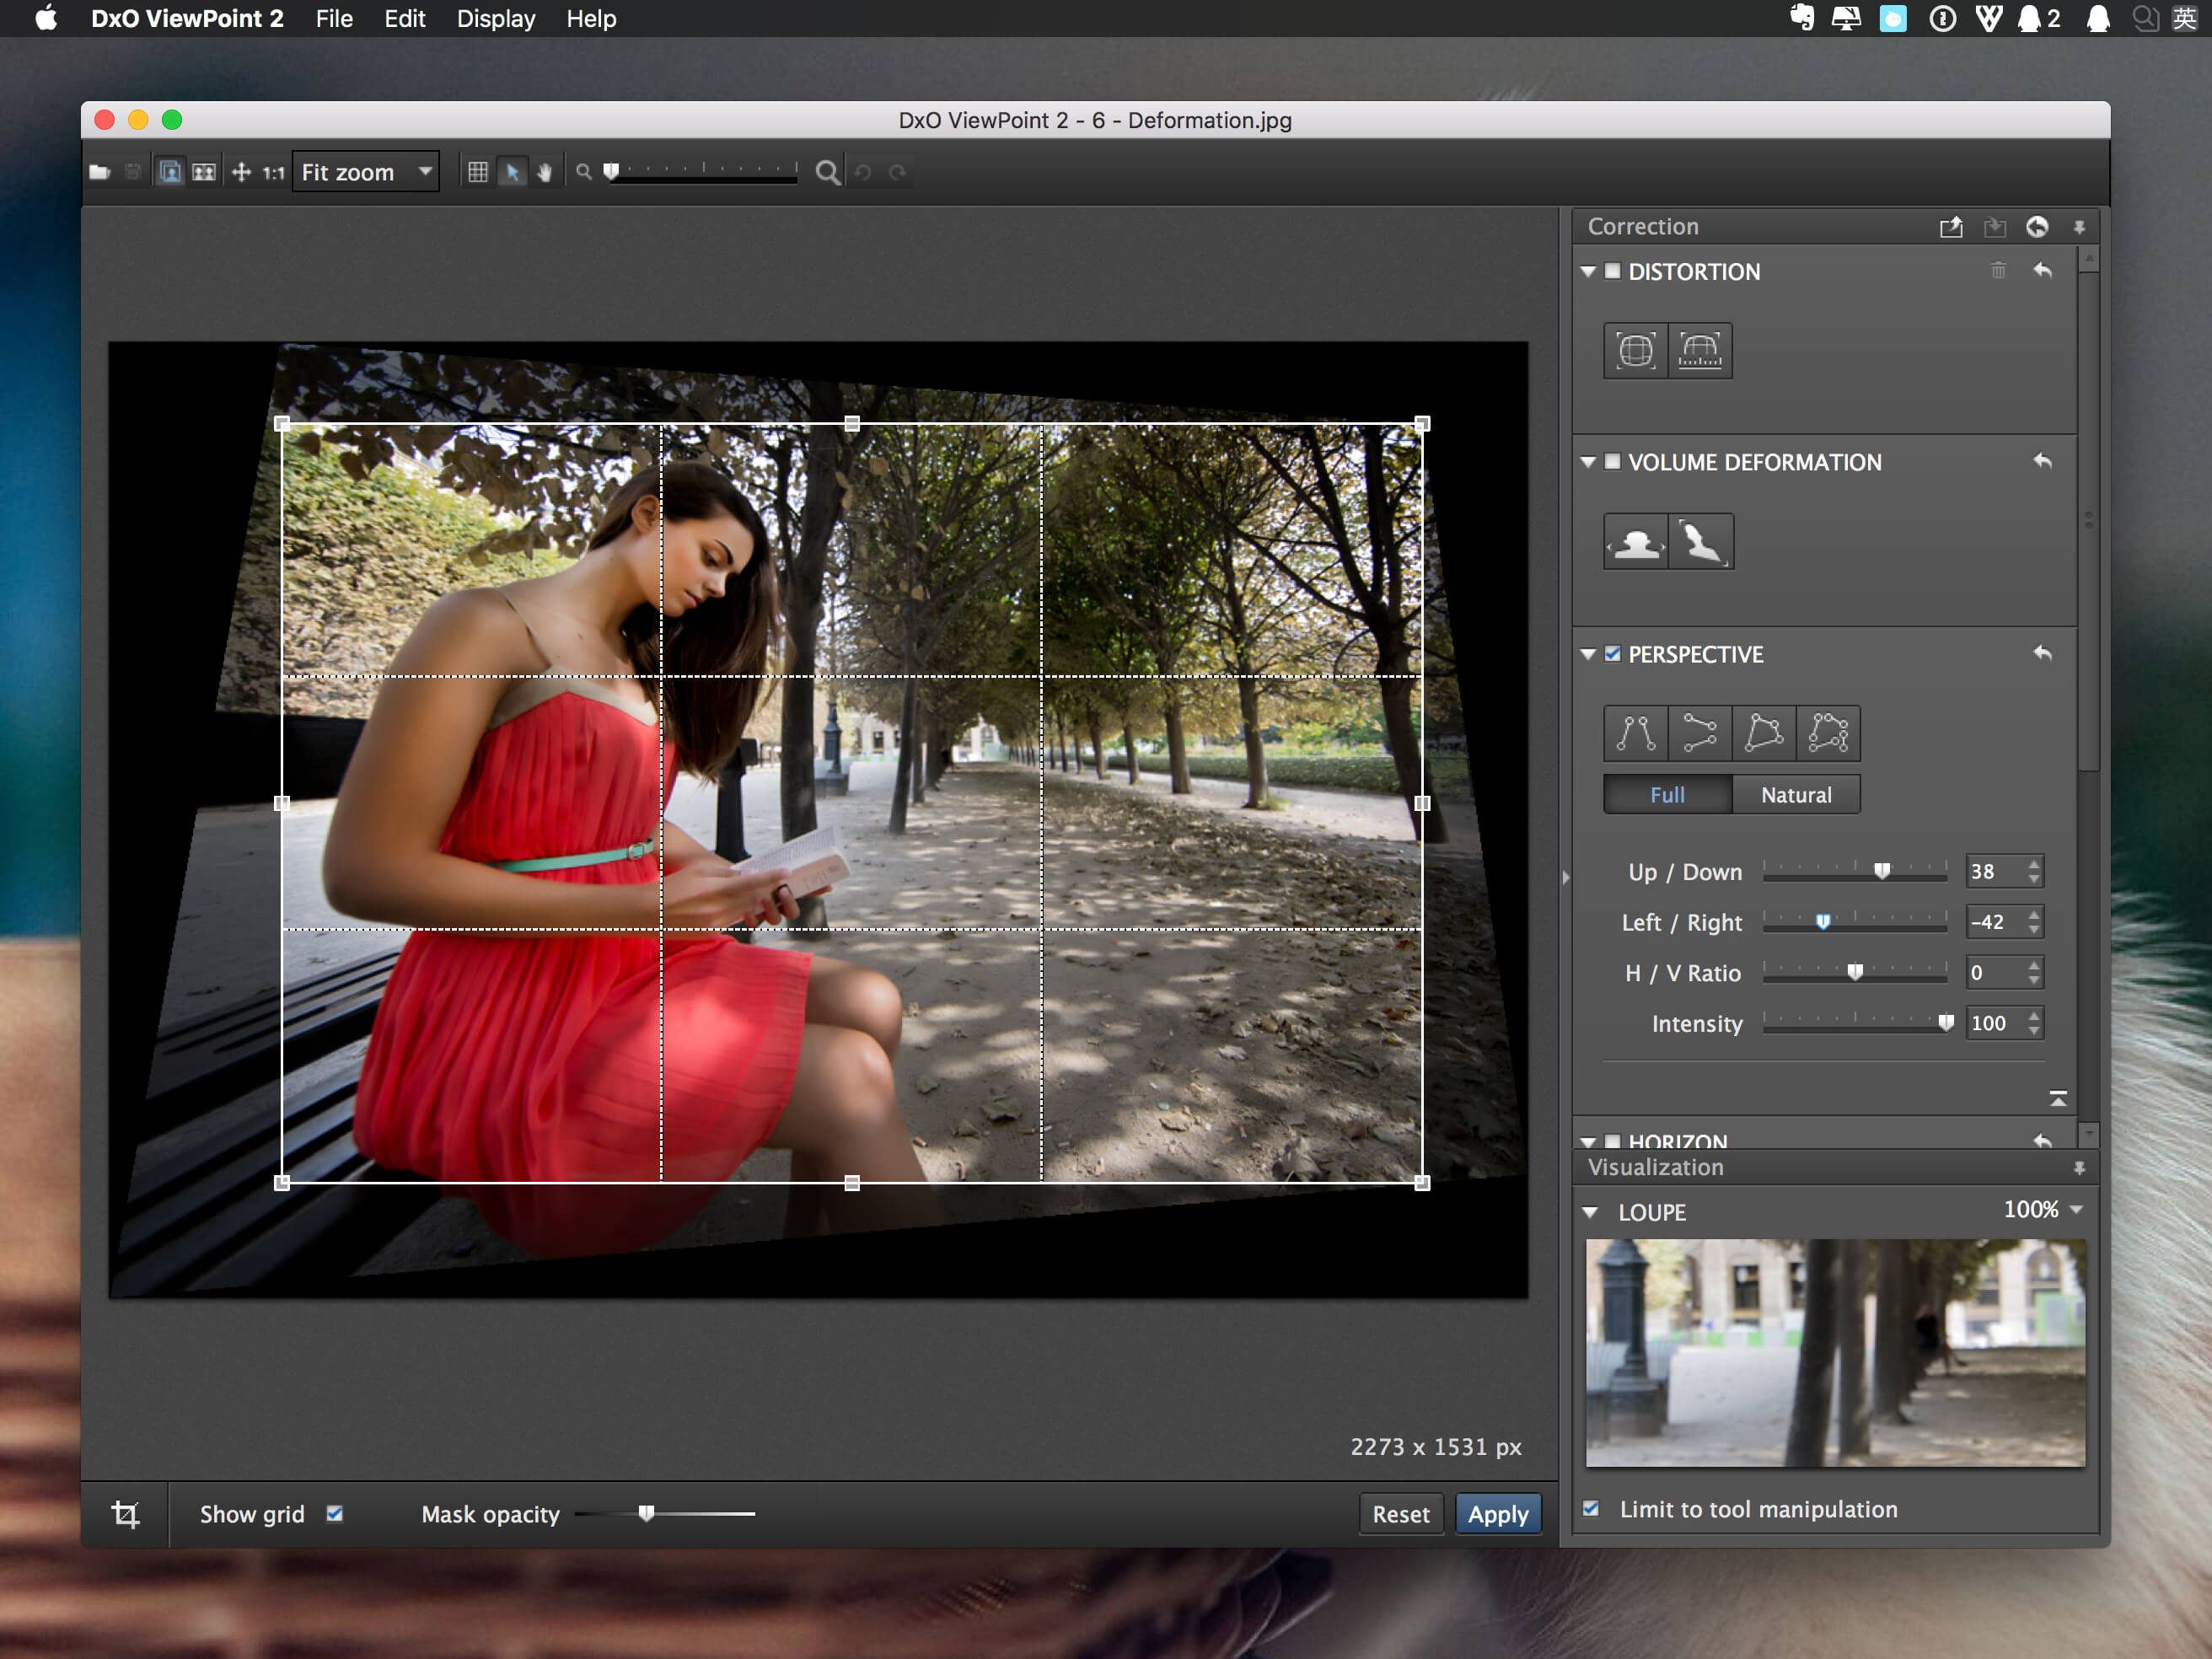
Task: Uncheck the Show grid checkbox
Action: tap(335, 1513)
